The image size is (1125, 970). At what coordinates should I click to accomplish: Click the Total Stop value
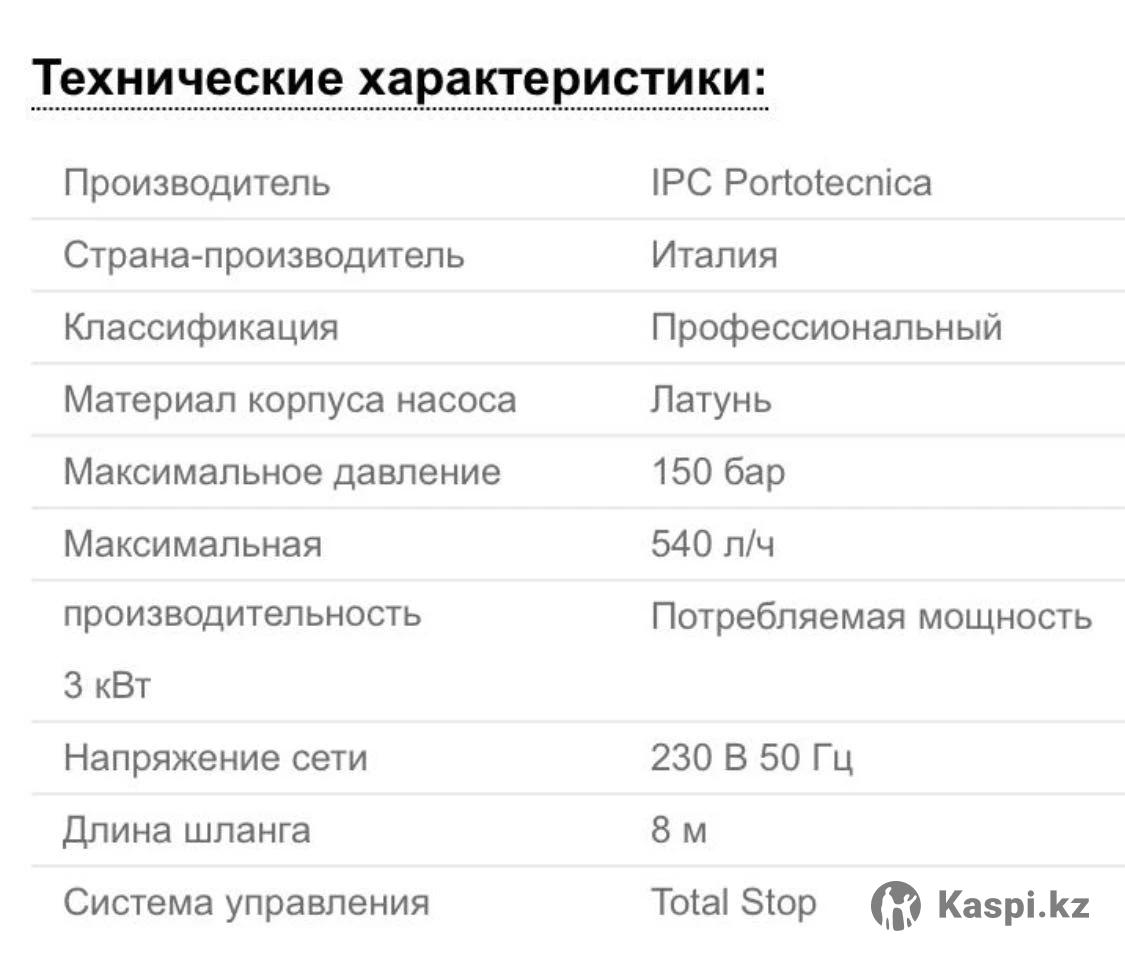tap(734, 903)
